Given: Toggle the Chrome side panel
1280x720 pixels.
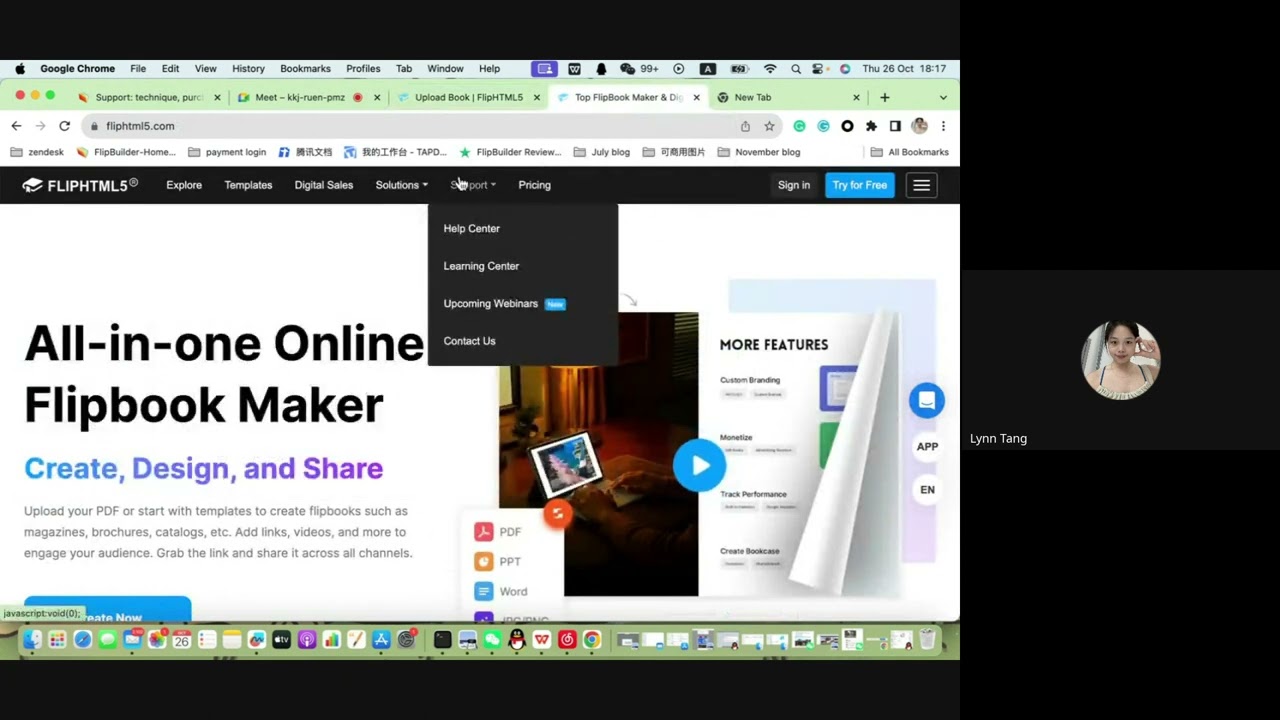Looking at the screenshot, I should click(x=895, y=126).
